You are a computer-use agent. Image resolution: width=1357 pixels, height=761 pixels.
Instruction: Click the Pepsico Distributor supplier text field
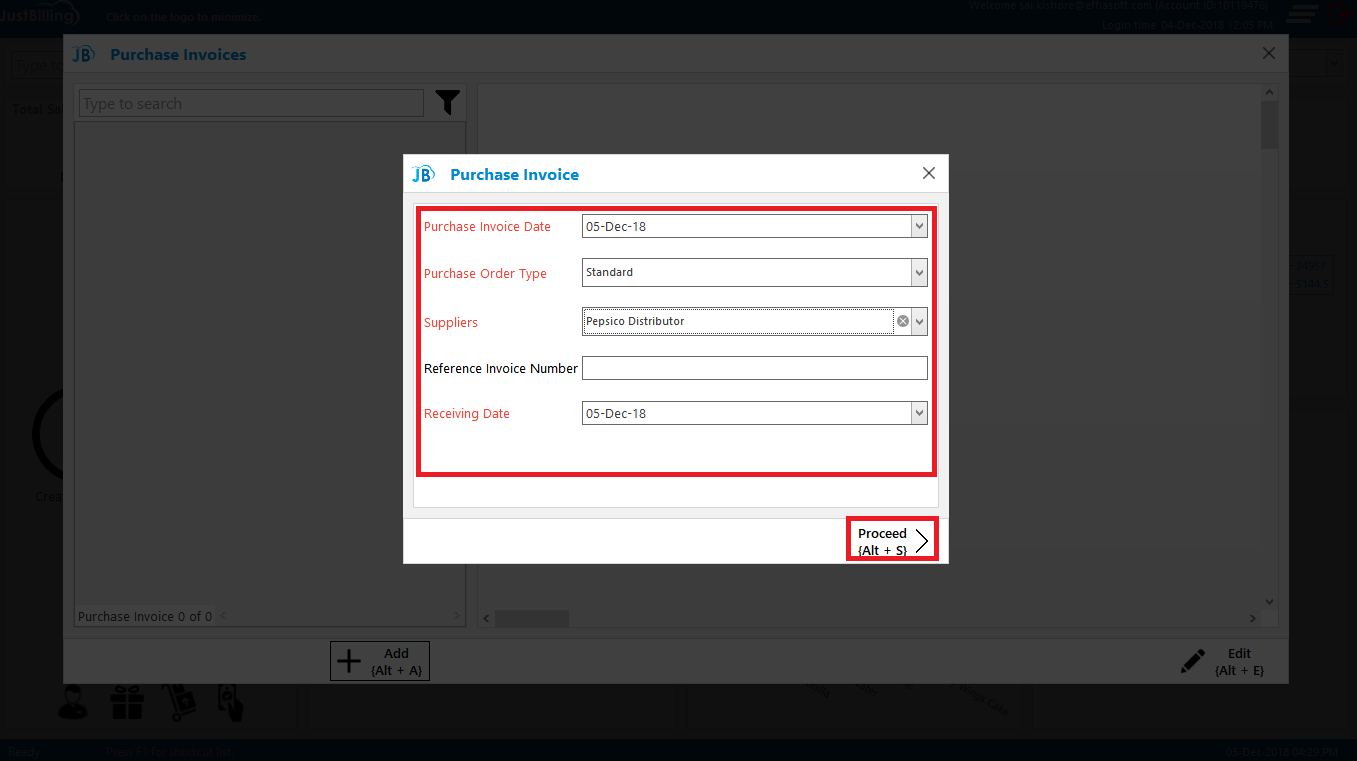pos(738,322)
